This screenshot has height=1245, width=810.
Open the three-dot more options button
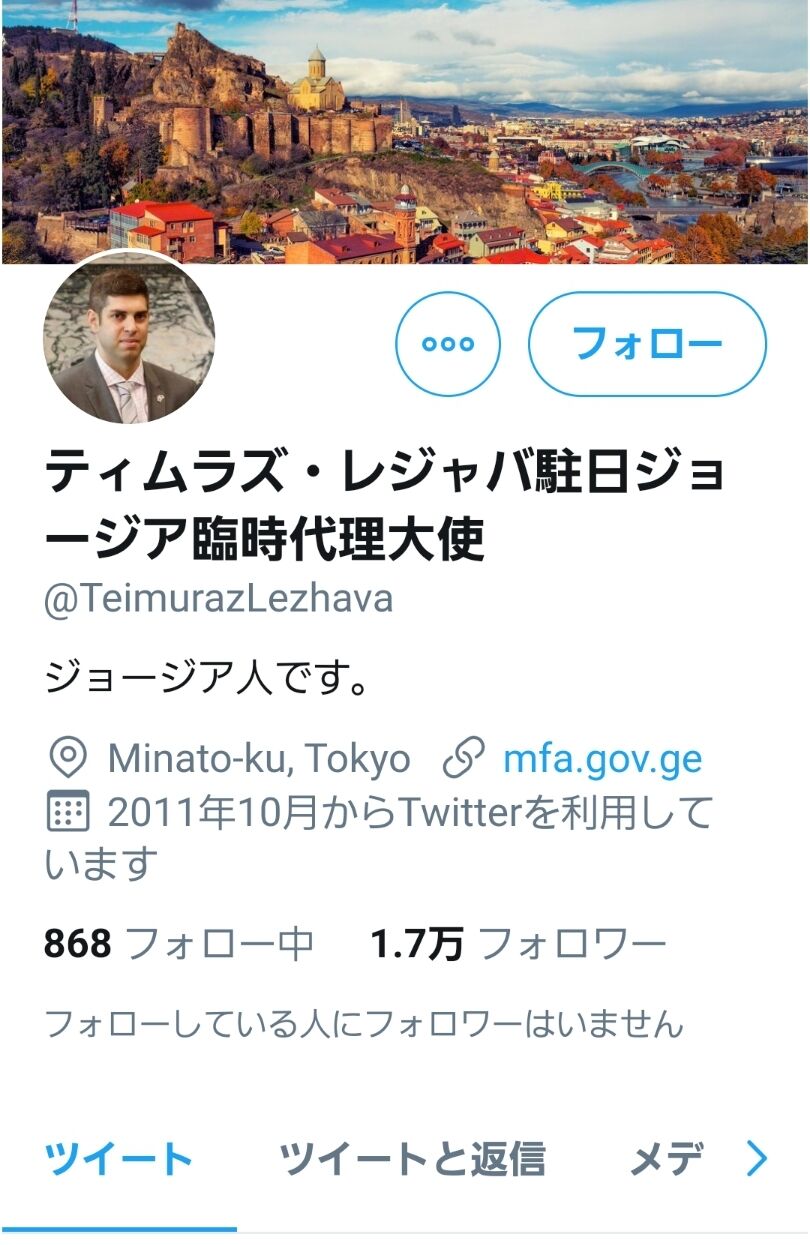448,344
